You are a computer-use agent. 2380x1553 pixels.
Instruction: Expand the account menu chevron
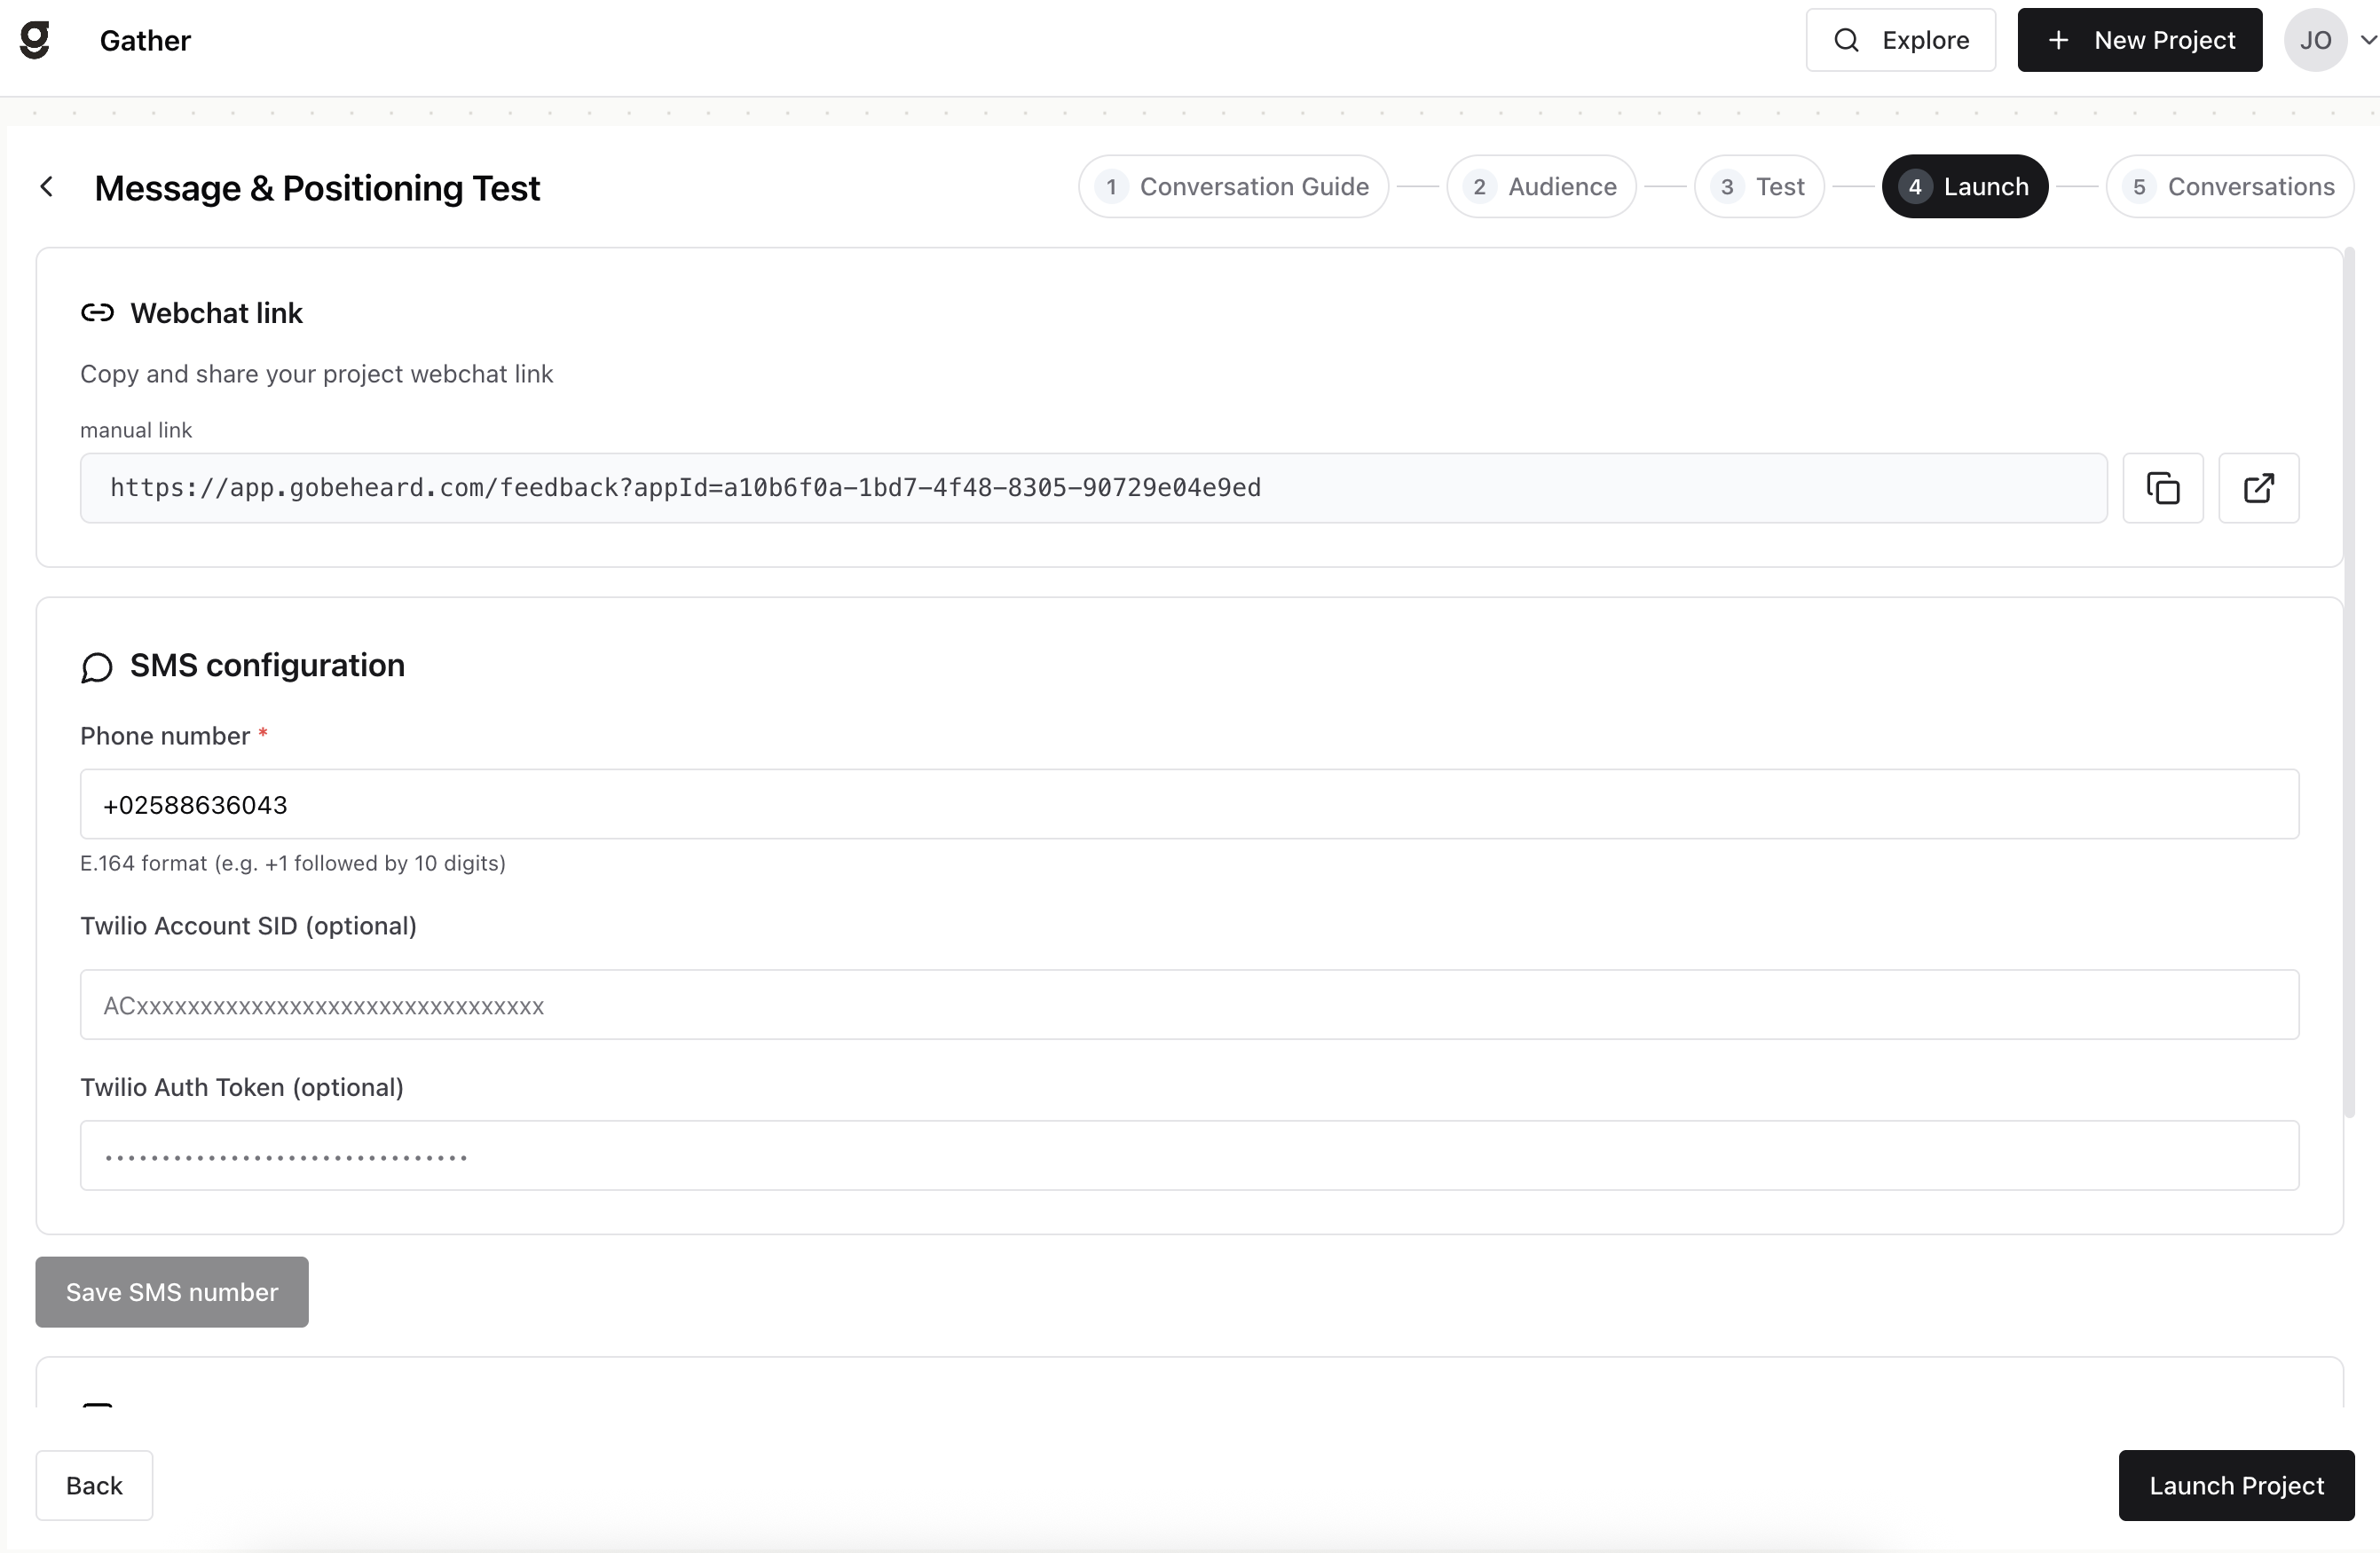coord(2368,40)
